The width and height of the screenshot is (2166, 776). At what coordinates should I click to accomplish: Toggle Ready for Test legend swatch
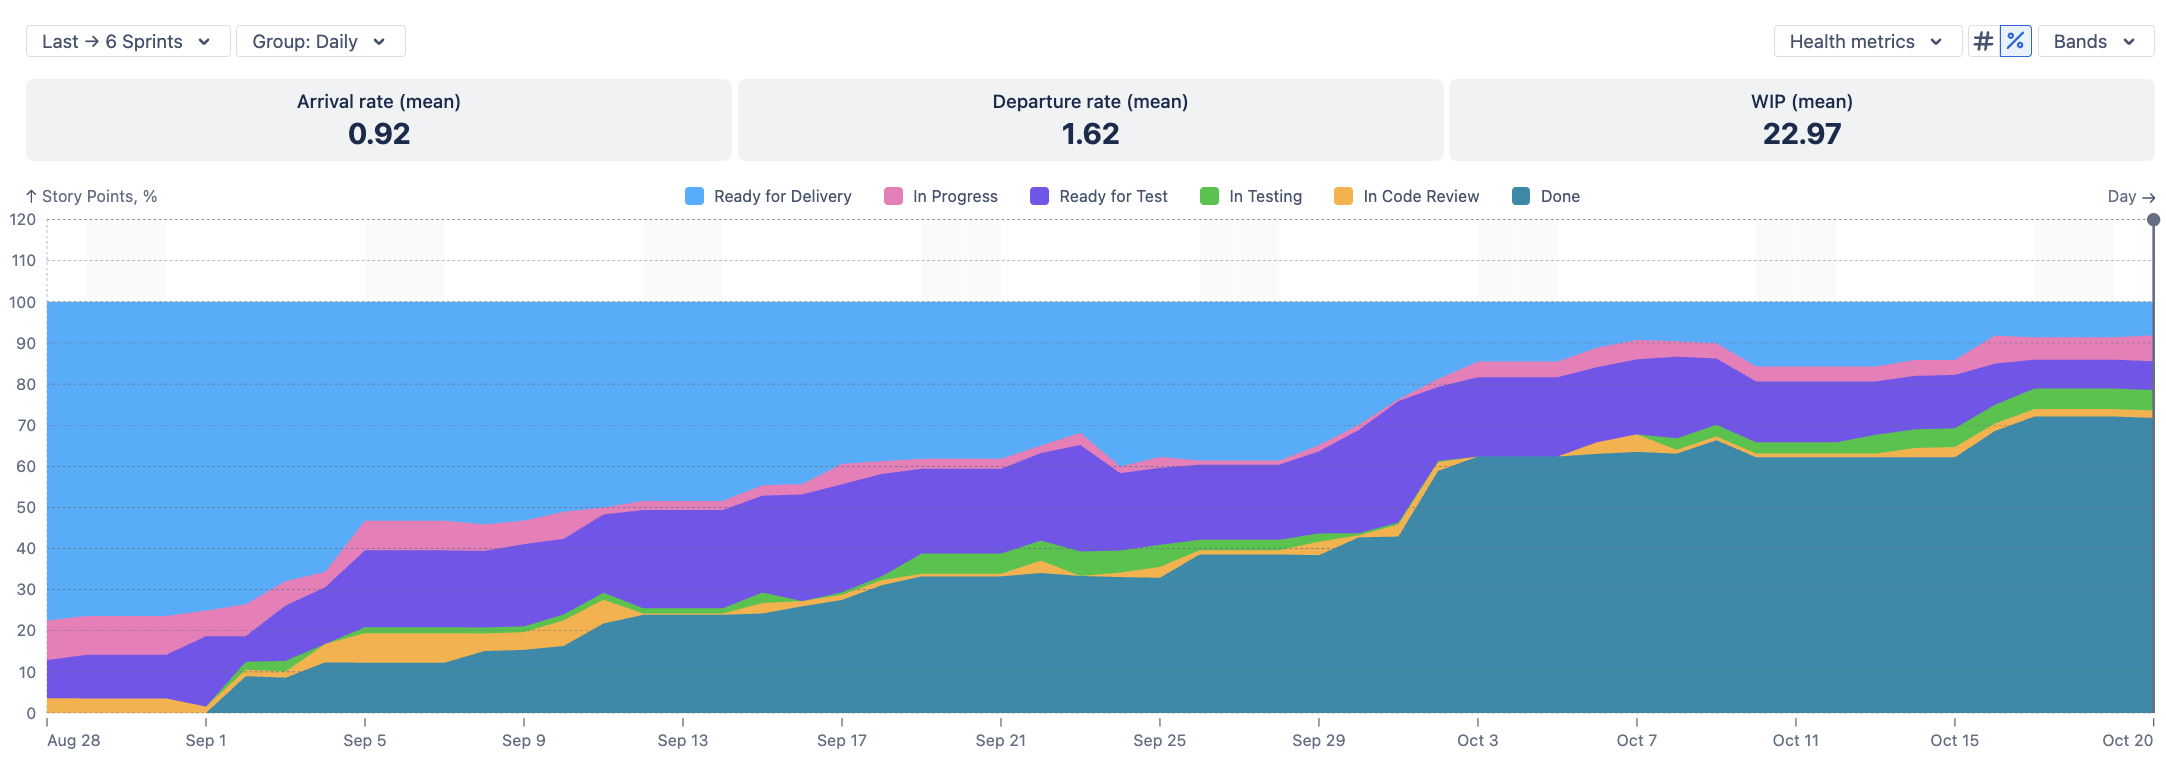[1039, 196]
